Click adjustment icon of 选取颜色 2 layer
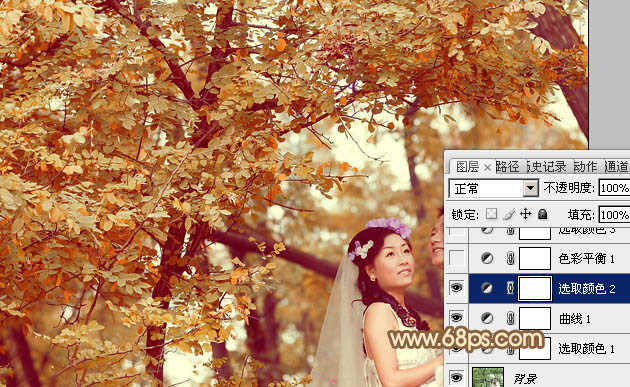Screen dimensions: 630x387 (487, 288)
